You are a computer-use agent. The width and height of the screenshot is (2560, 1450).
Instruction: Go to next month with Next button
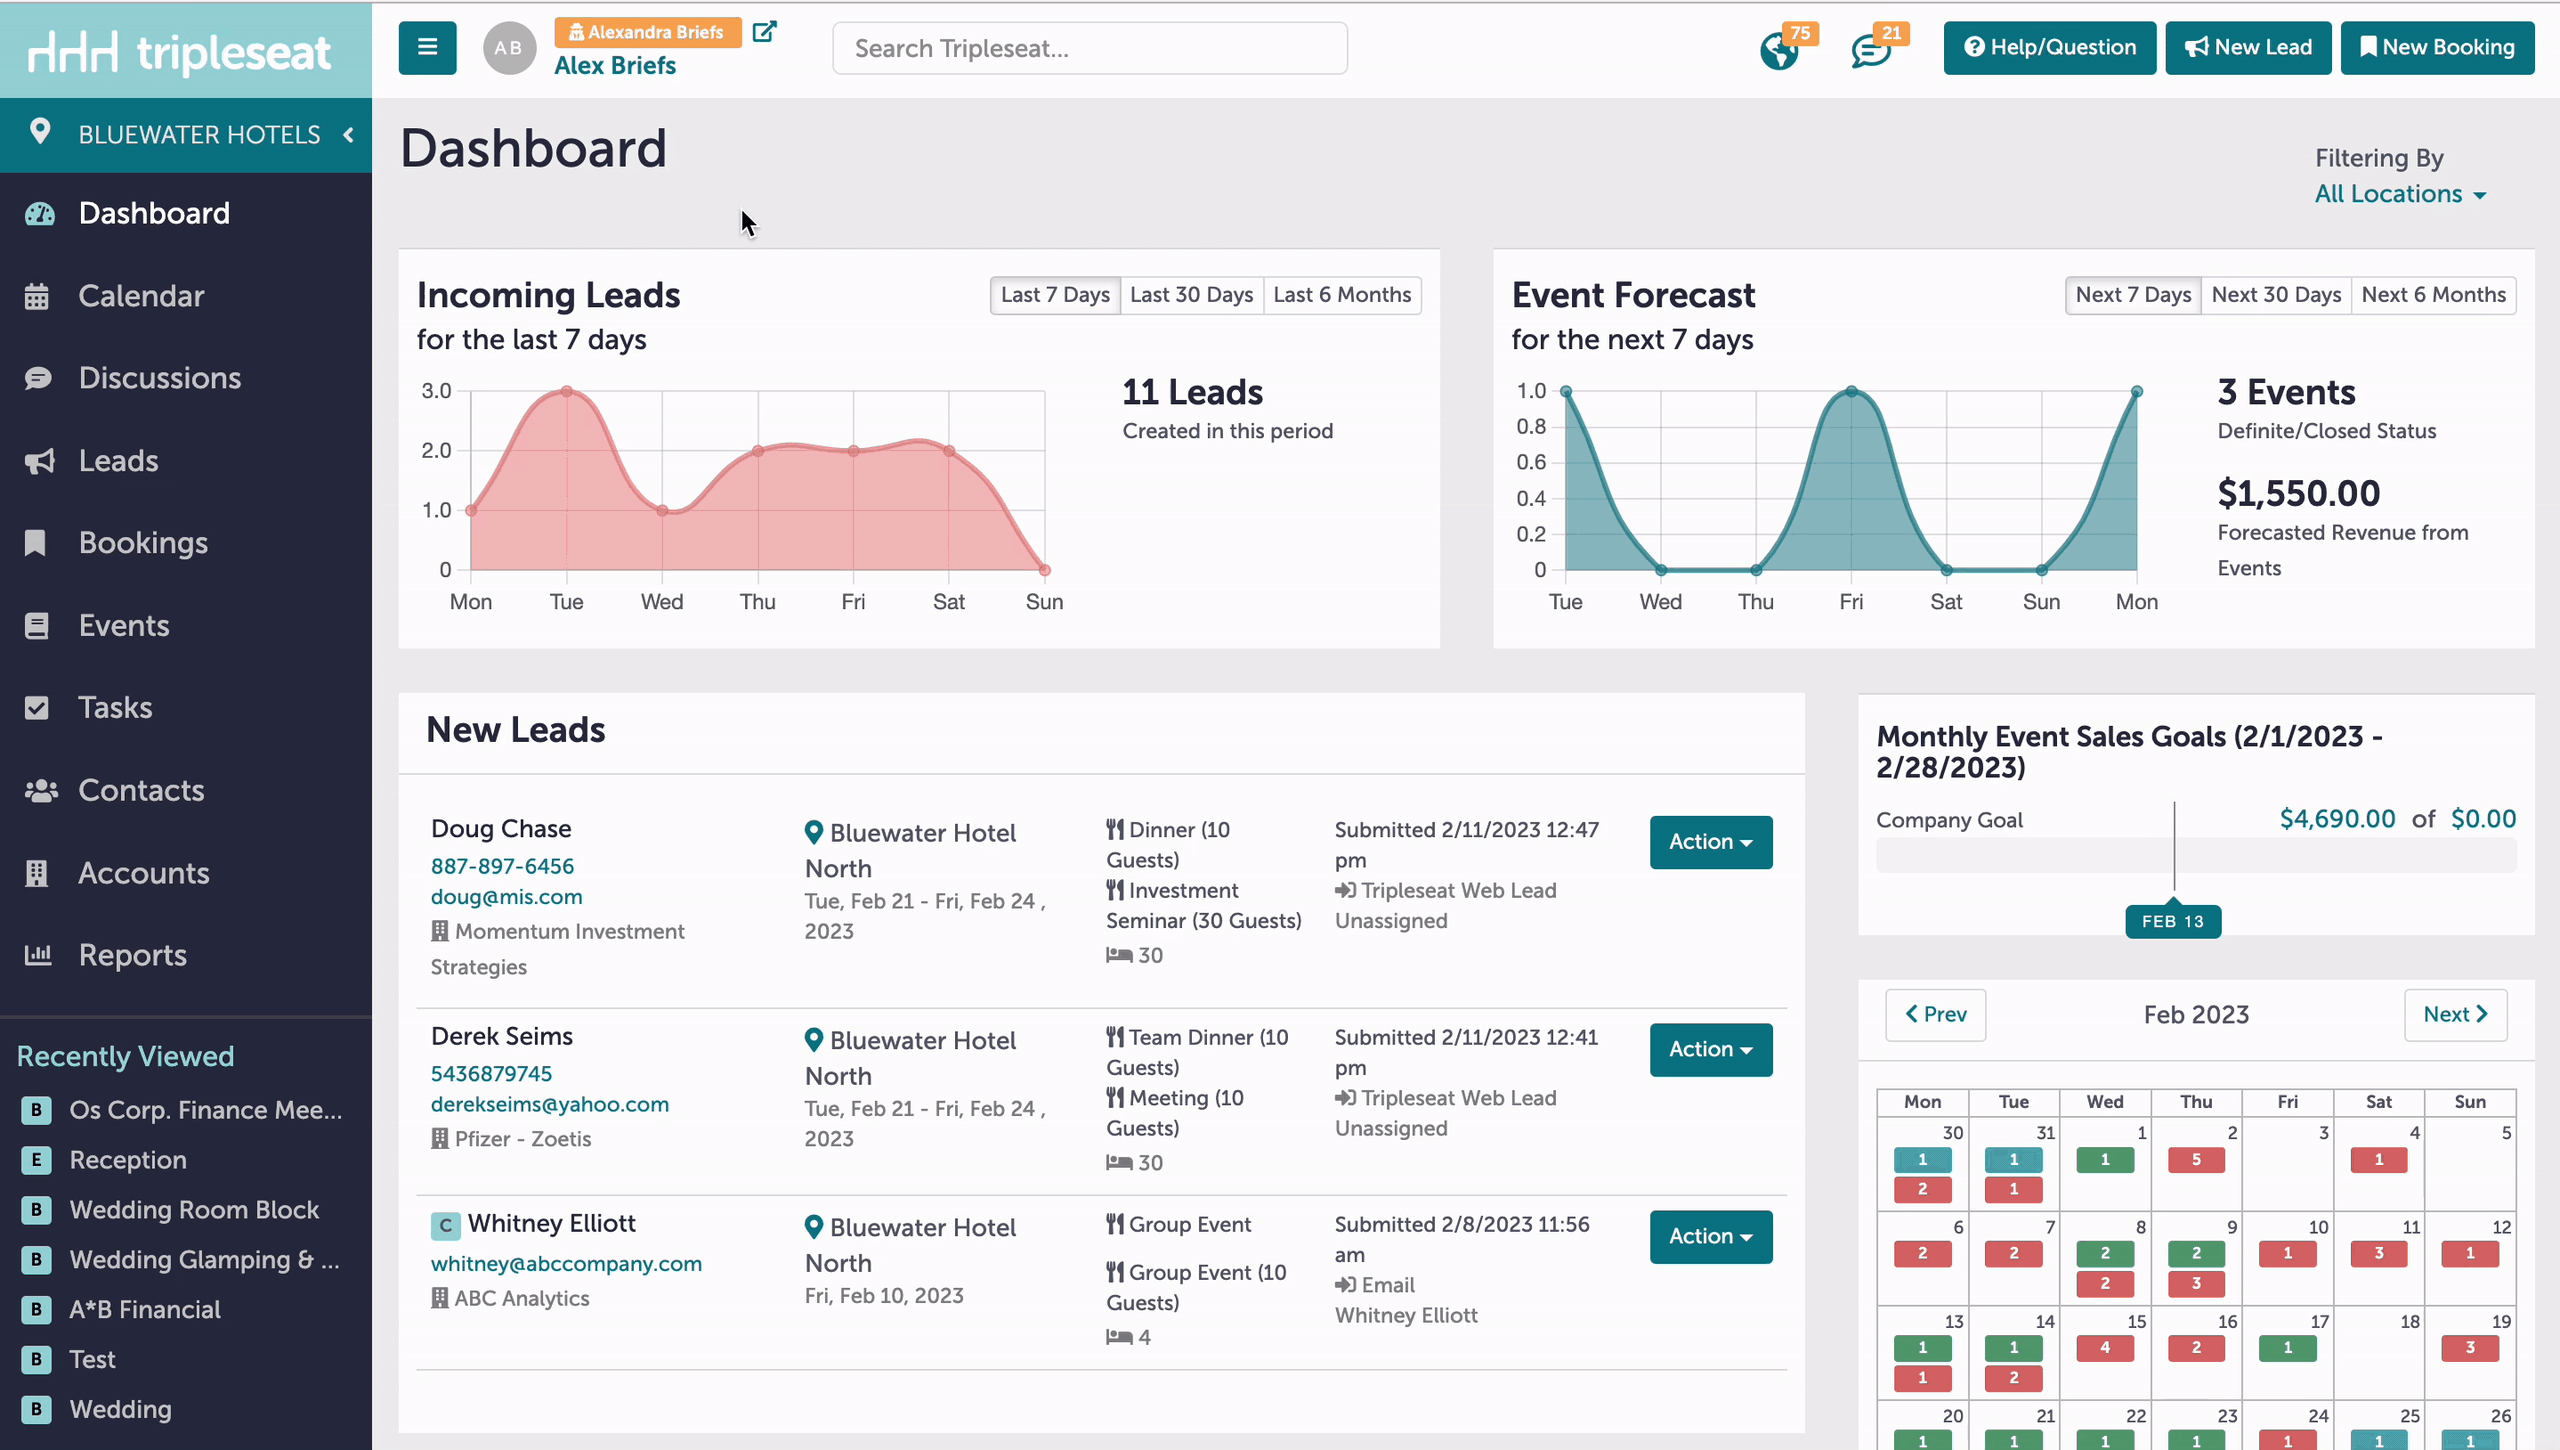pos(2456,1015)
